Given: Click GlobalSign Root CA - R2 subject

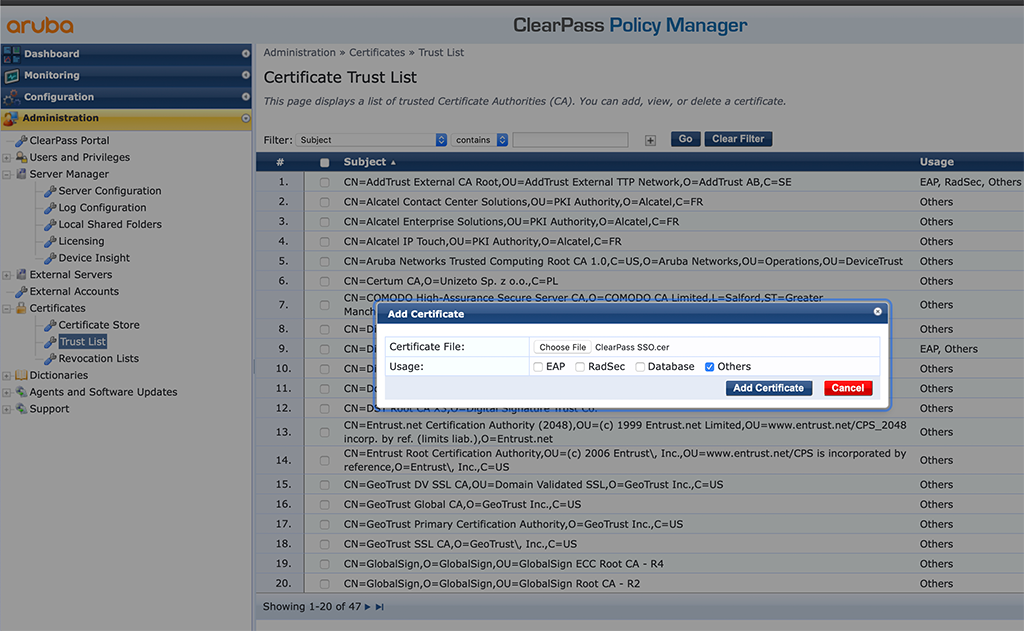Looking at the screenshot, I should tap(492, 584).
